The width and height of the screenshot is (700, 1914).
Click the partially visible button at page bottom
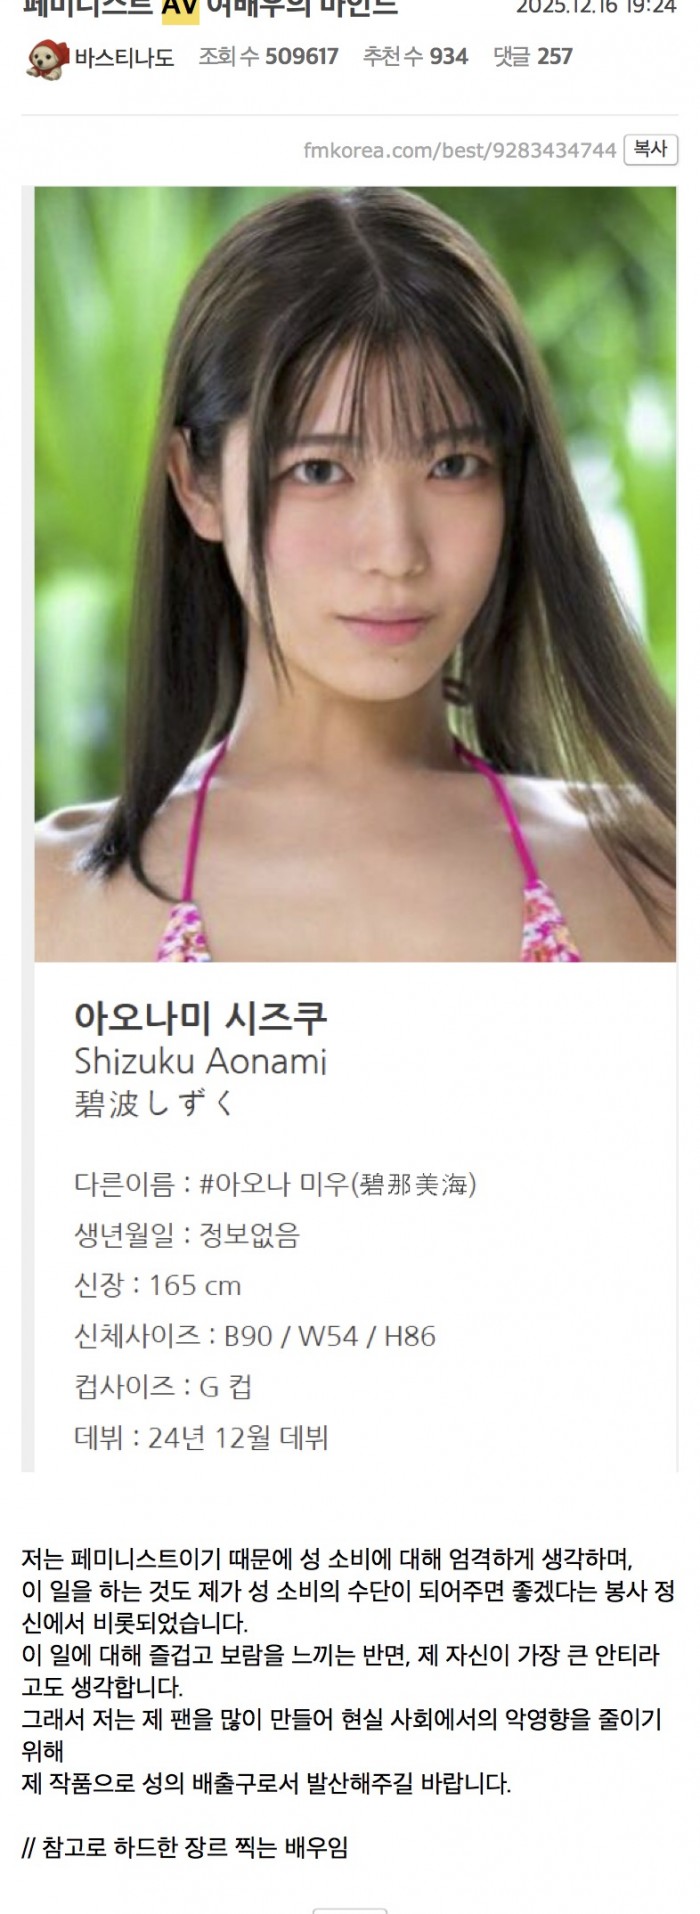coord(350,1910)
